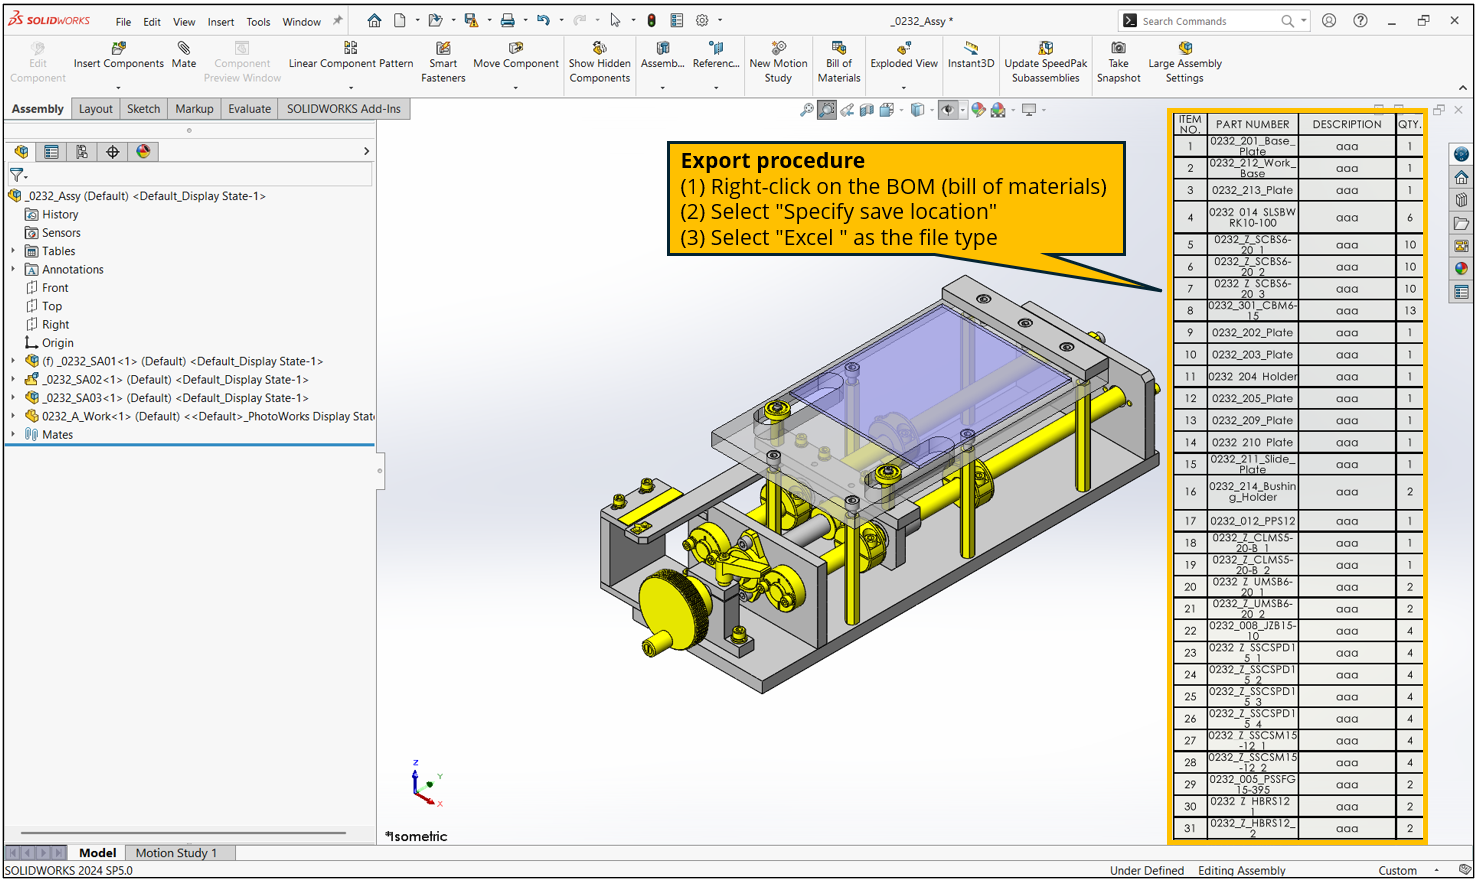Open the DisplayManager color sphere tab
Screen dimensions: 1476x881
click(143, 152)
